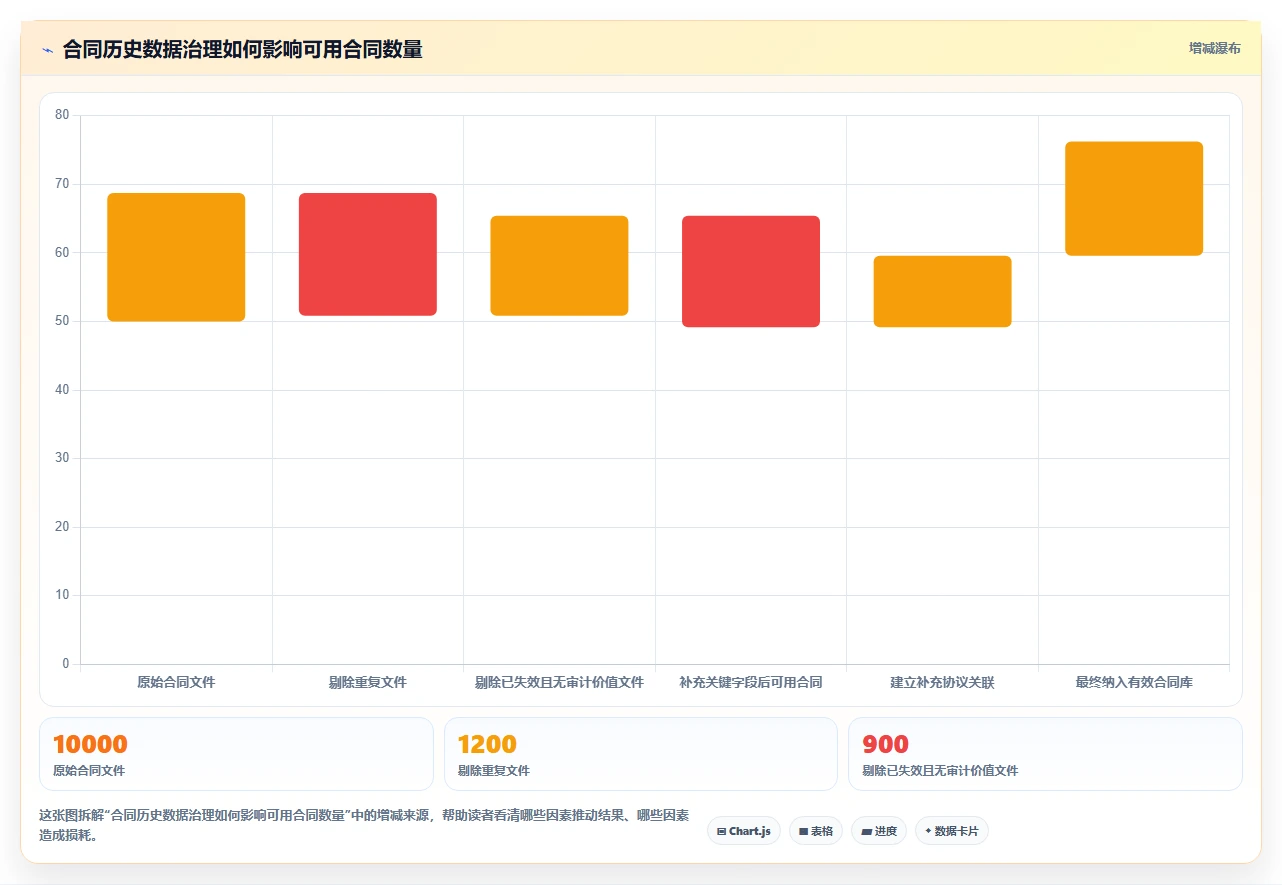Screen dimensions: 1282x885
Task: Click the y-axis value 30
Action: coord(62,458)
